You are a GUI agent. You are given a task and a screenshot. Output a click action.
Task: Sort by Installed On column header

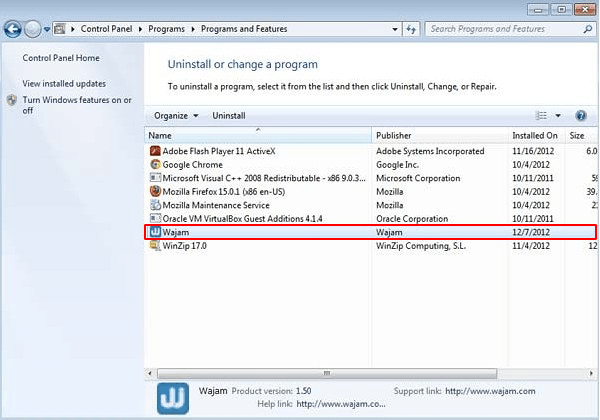point(536,135)
